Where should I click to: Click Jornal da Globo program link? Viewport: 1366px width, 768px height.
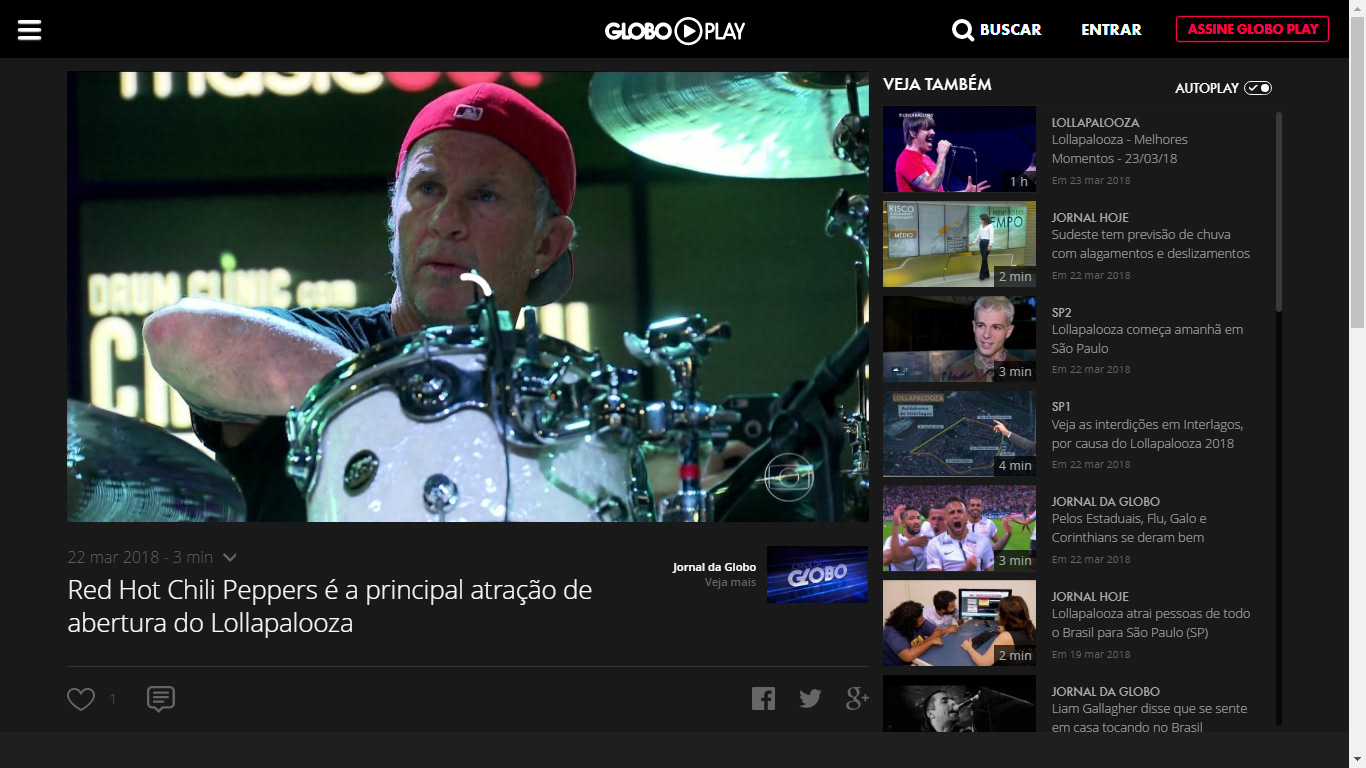click(x=714, y=567)
